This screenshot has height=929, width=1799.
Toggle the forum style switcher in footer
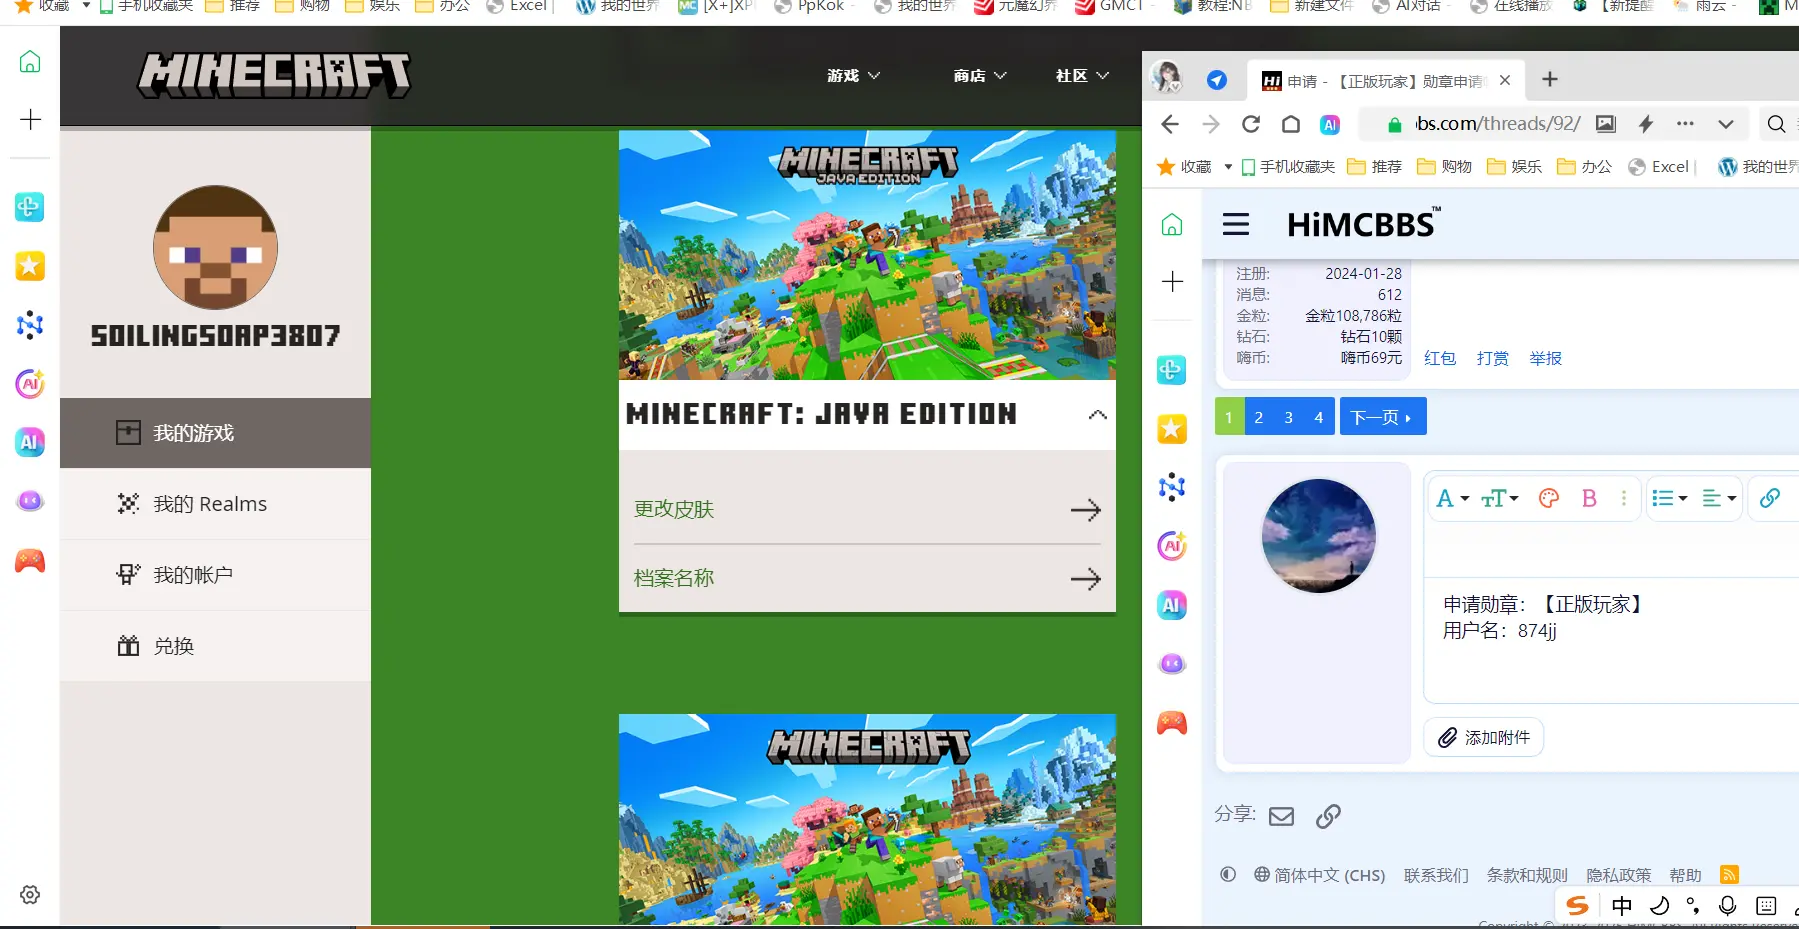[1228, 875]
